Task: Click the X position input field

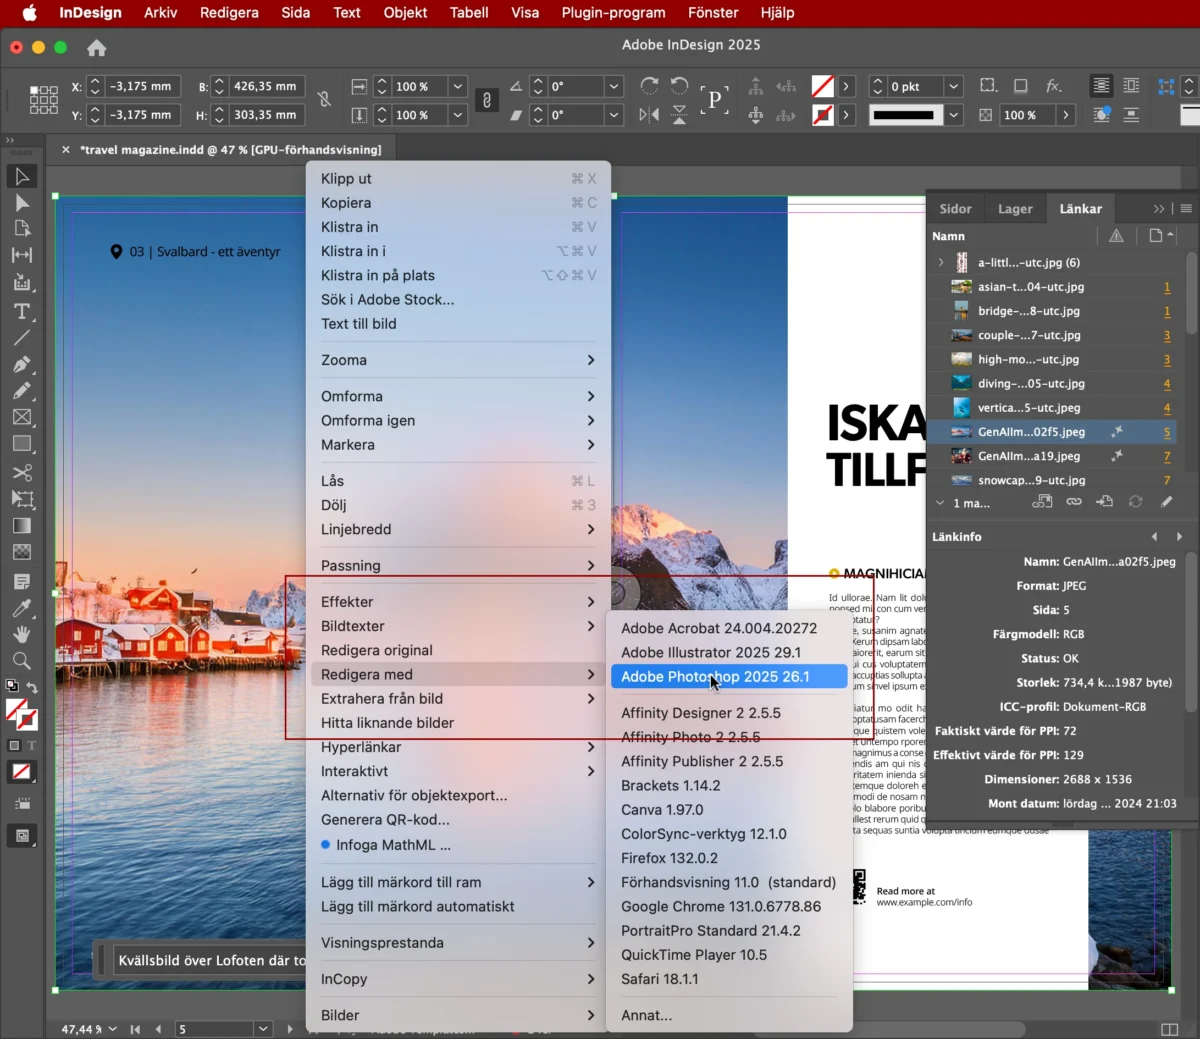Action: (x=143, y=87)
